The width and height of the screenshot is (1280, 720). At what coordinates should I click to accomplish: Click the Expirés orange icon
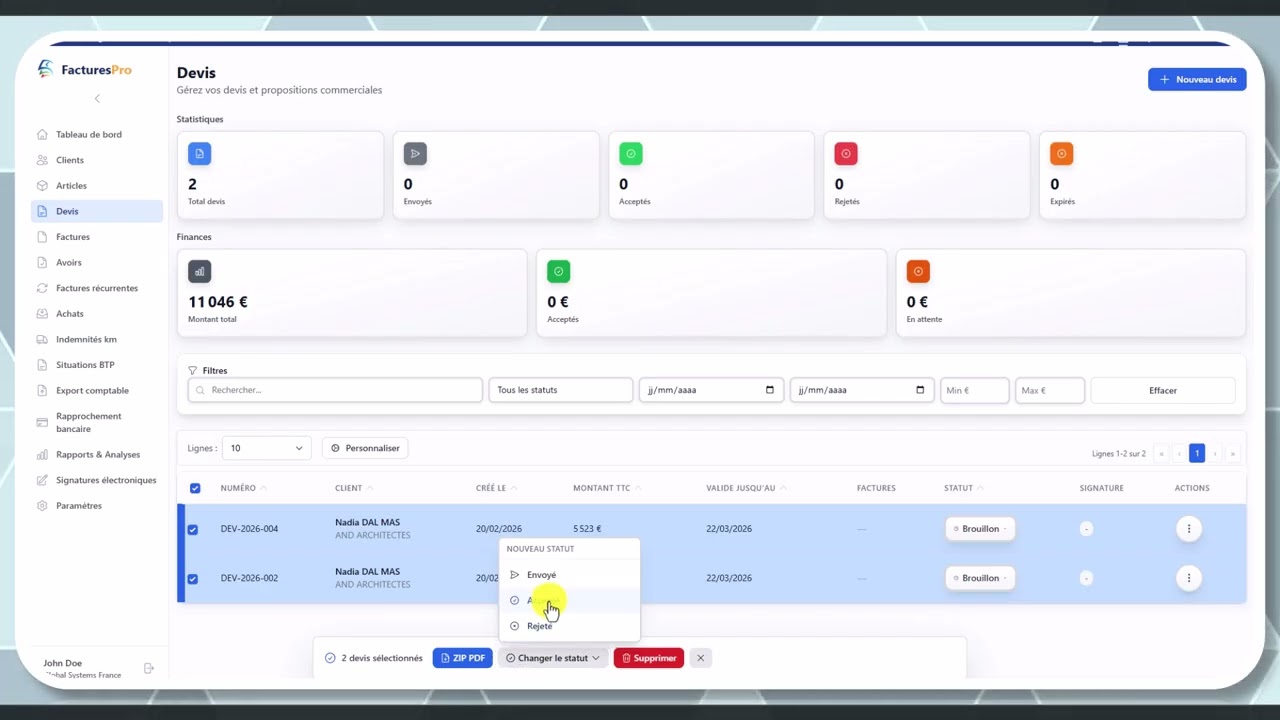coord(1062,154)
